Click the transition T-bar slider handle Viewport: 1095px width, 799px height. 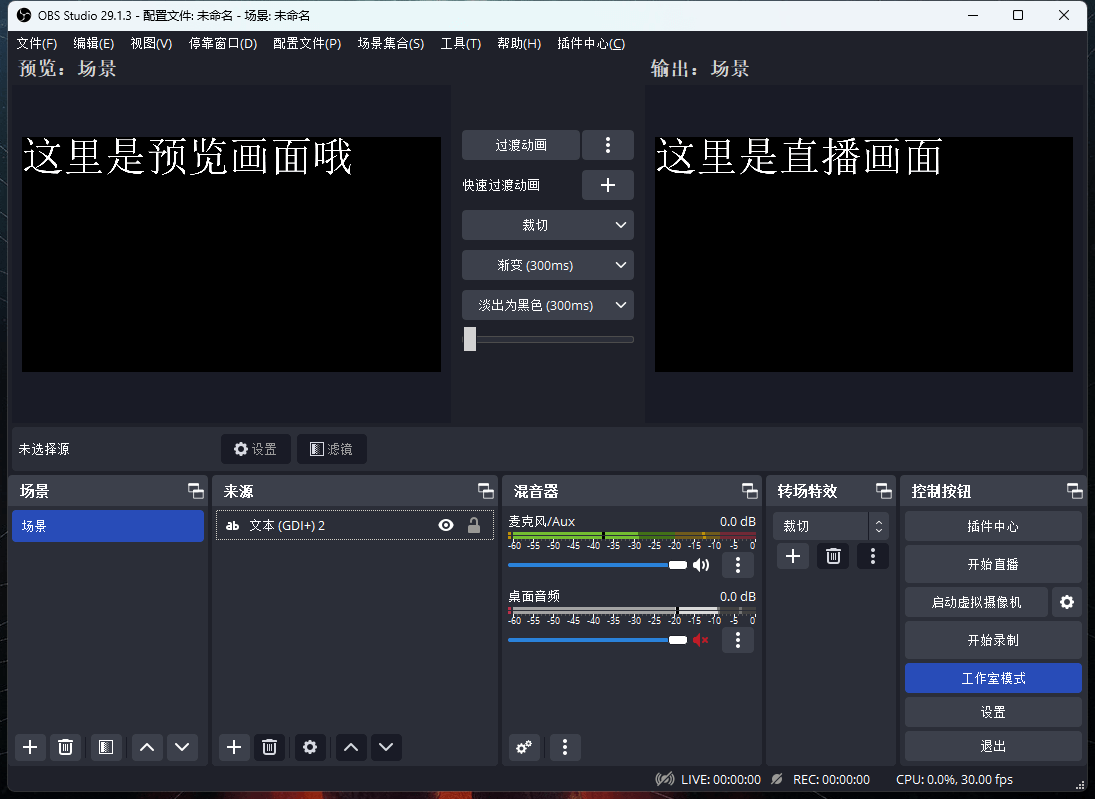tap(470, 339)
